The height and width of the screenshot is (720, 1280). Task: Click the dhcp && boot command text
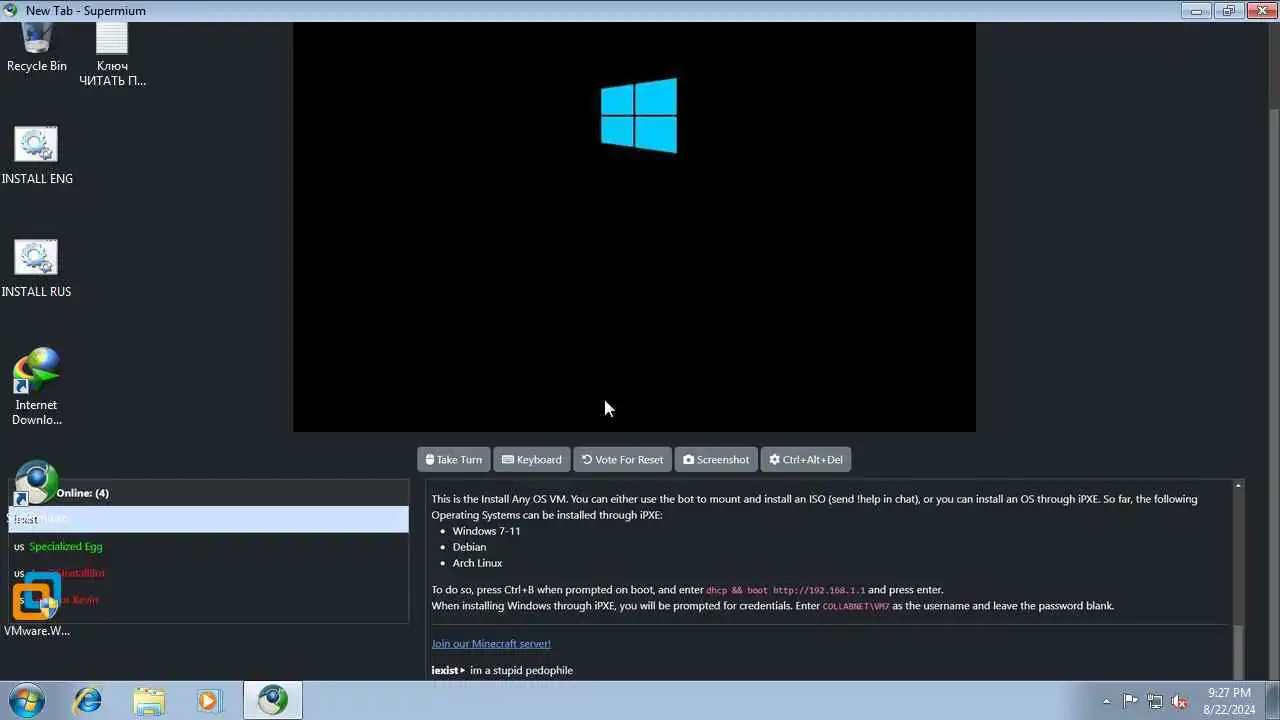785,590
